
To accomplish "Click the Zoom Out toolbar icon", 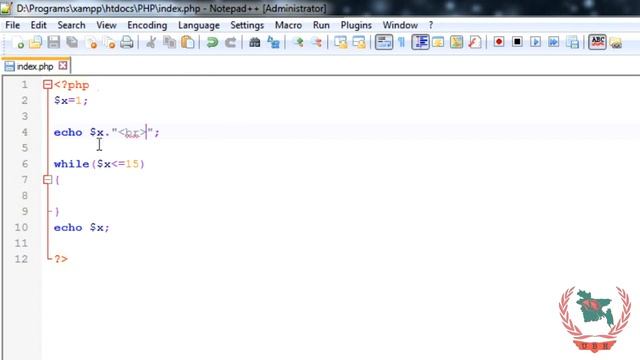I will click(x=316, y=42).
